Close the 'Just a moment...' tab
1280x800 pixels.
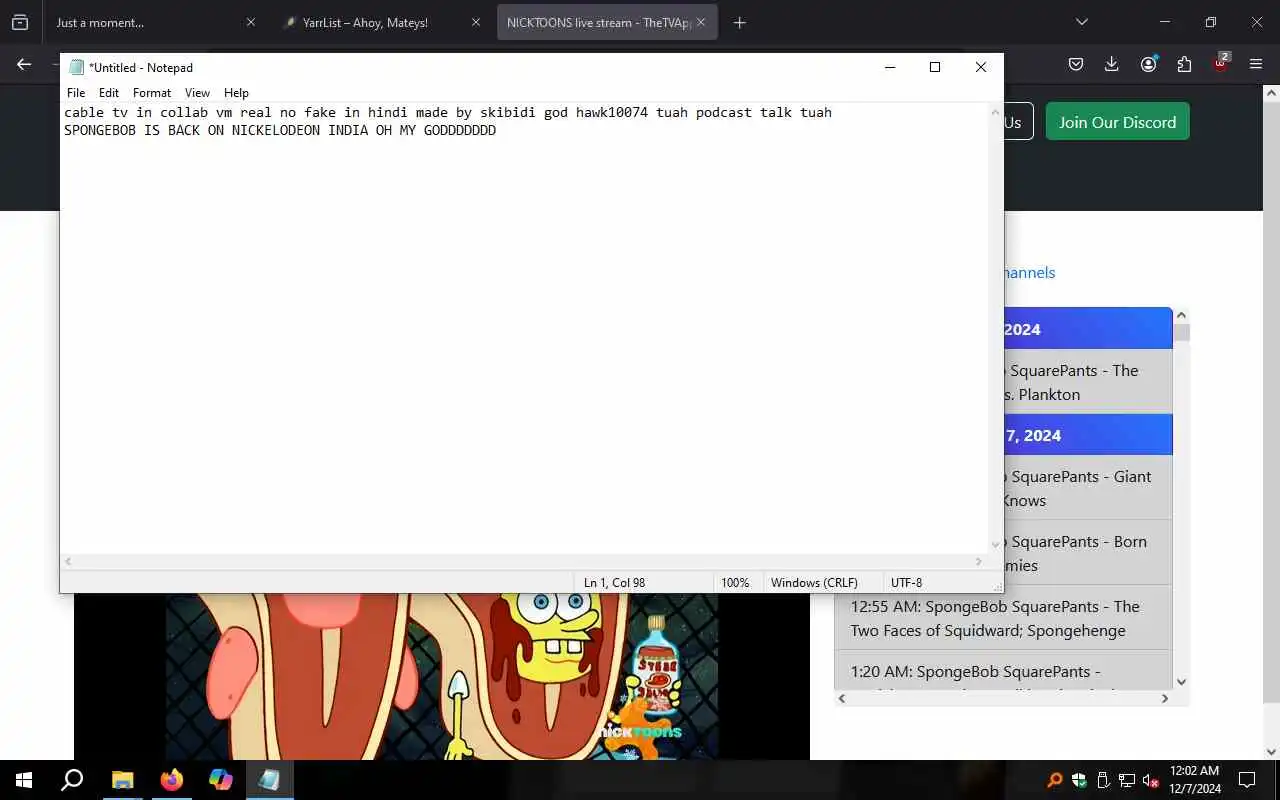click(250, 22)
